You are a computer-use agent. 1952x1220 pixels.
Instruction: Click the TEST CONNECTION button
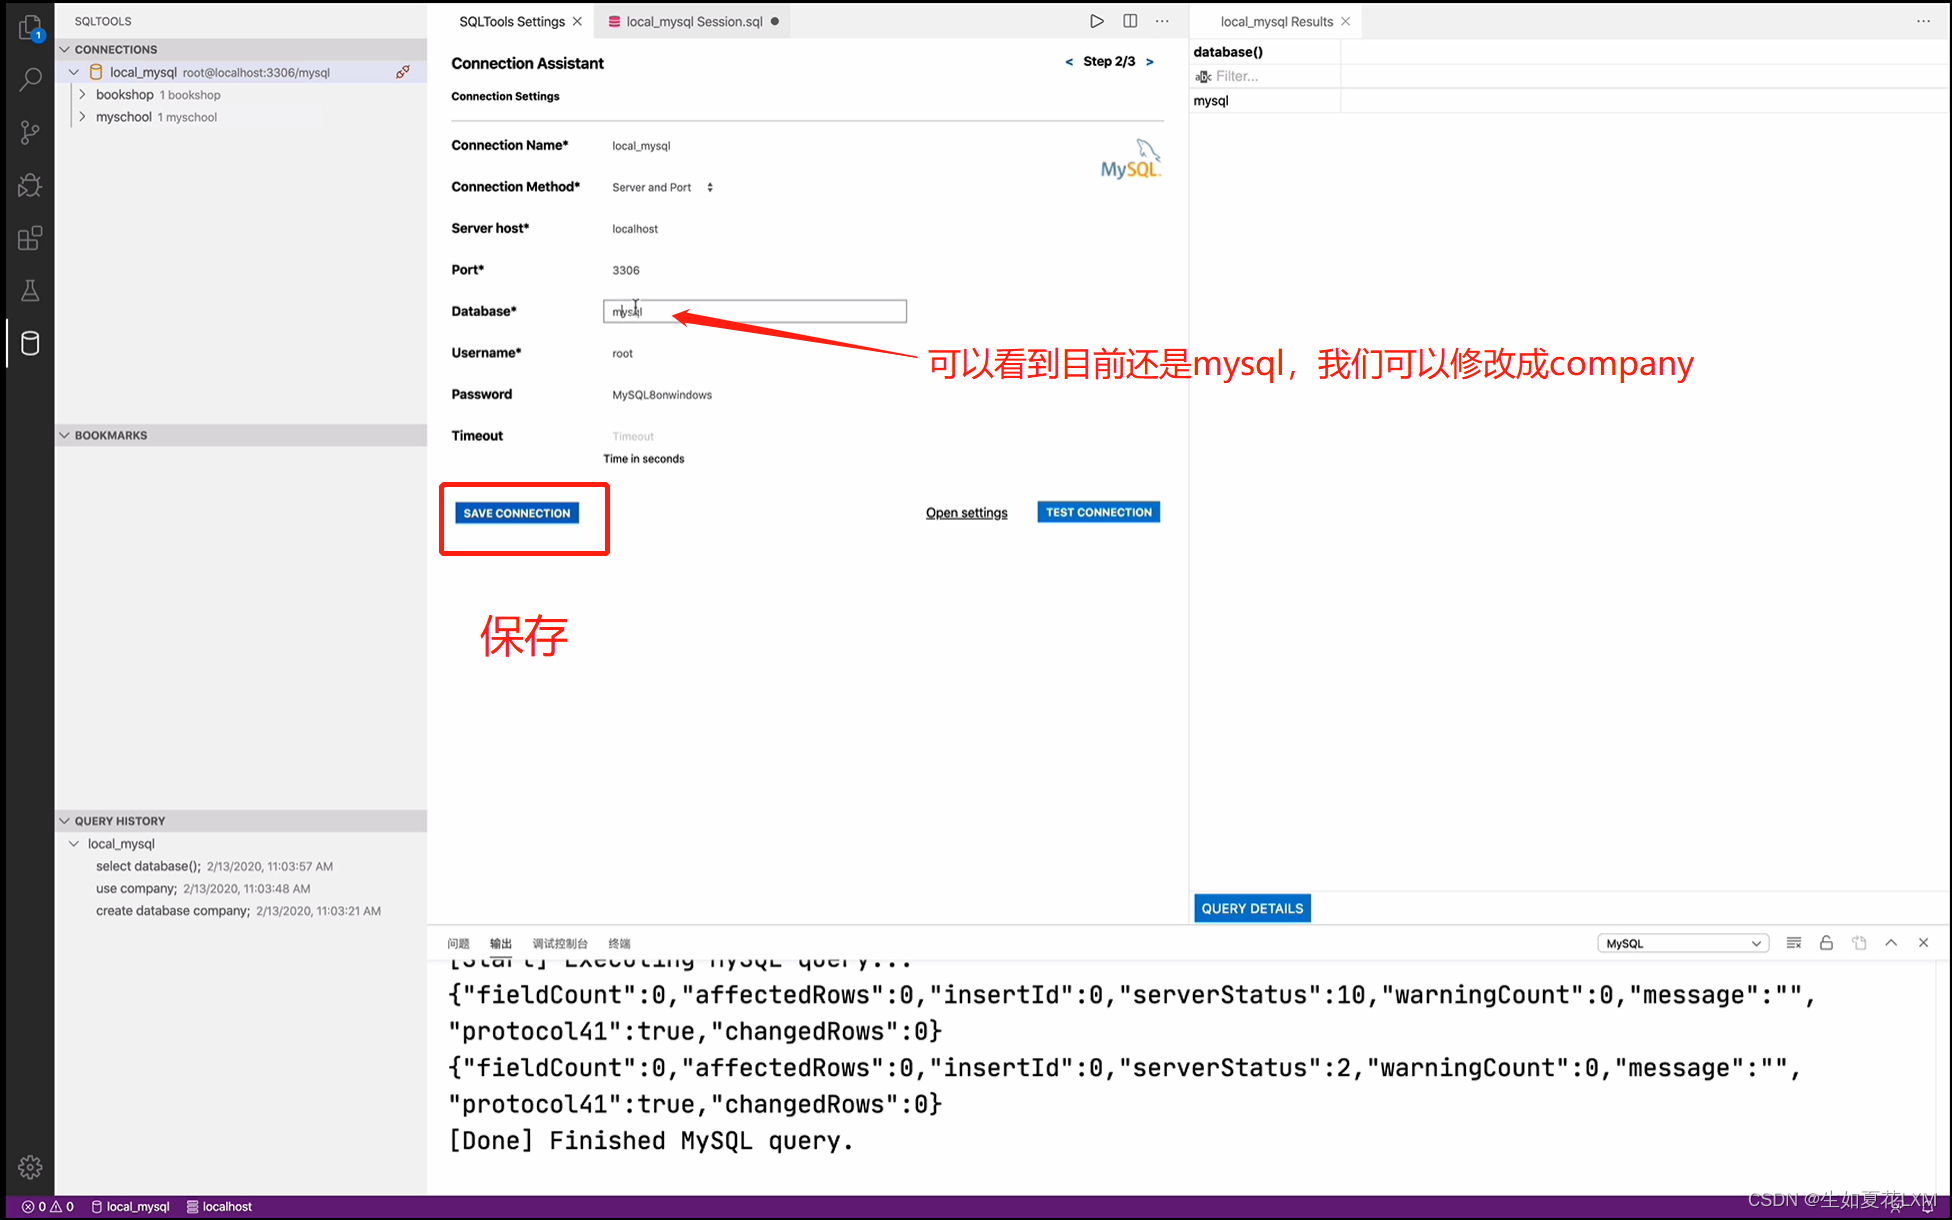(1099, 512)
